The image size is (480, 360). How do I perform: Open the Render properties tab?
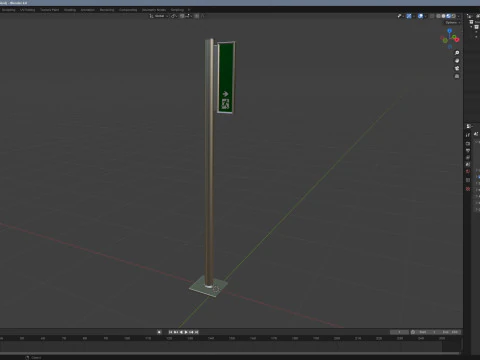click(468, 143)
